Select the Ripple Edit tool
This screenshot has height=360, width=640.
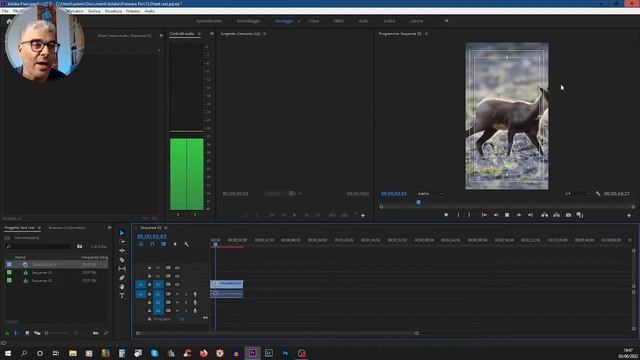[122, 251]
